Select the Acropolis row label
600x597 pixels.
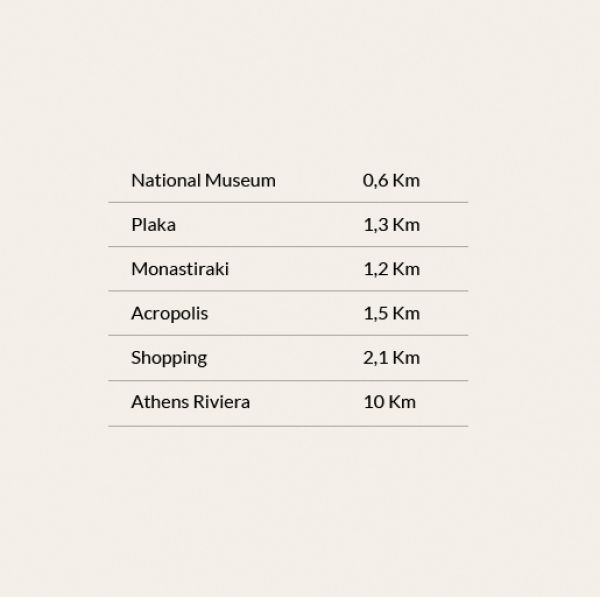point(170,313)
